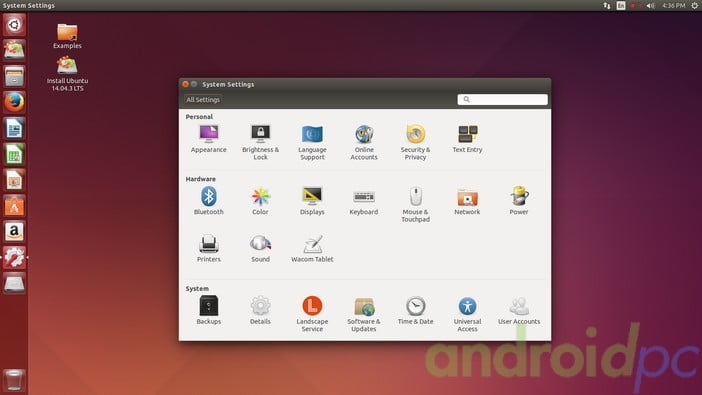Select Install Ubuntu 14.04.3 LTS desktop icon

[67, 74]
